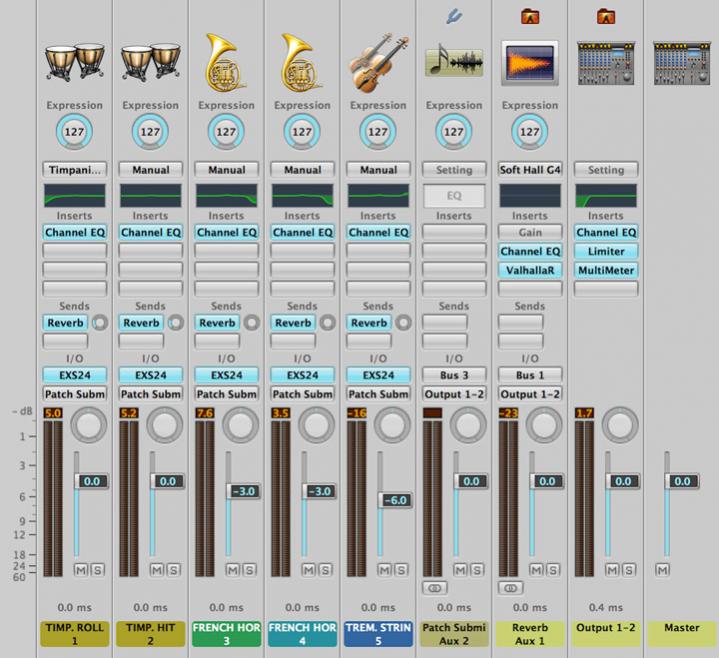Toggle stereo format button on Reverb Aux 1
719x658 pixels.
pyautogui.click(x=510, y=588)
